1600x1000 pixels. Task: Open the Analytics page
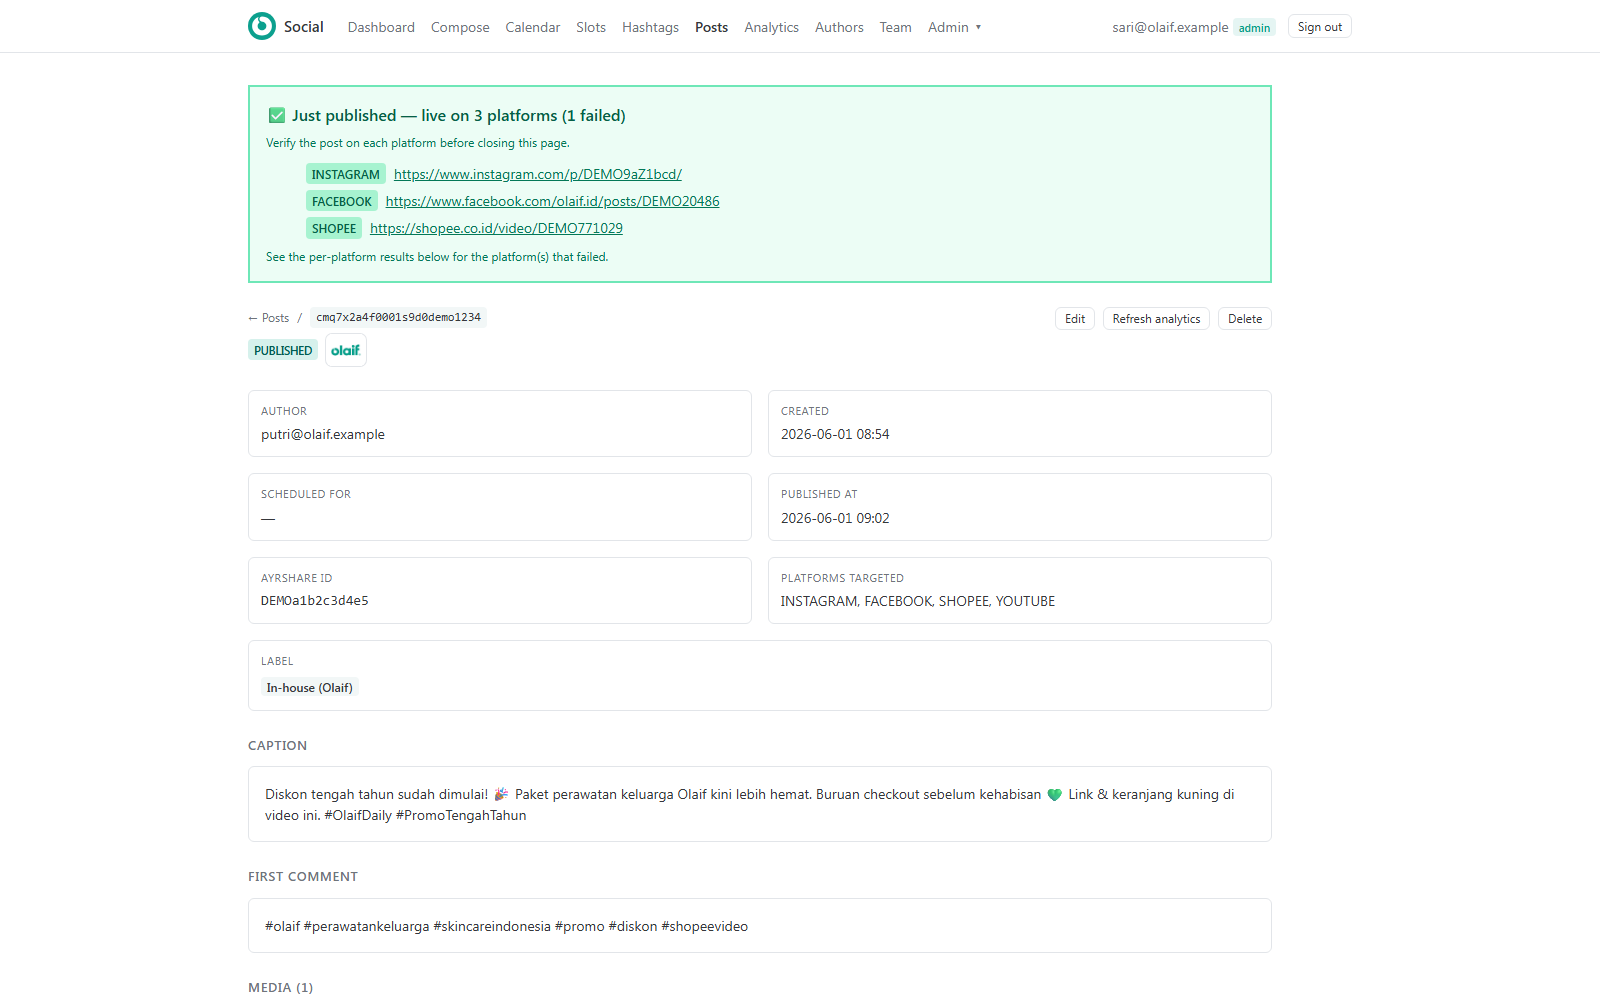pyautogui.click(x=771, y=27)
